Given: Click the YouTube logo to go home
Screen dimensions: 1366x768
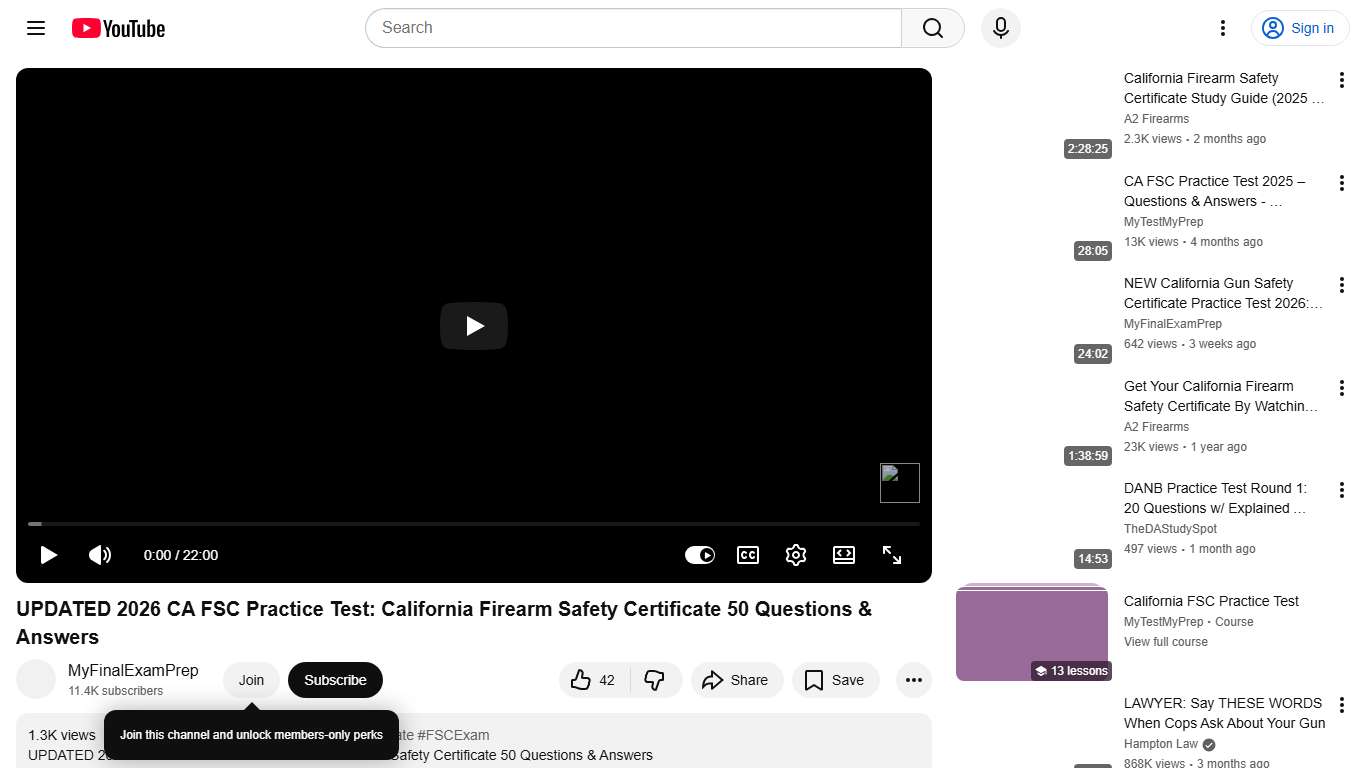Looking at the screenshot, I should (x=117, y=28).
